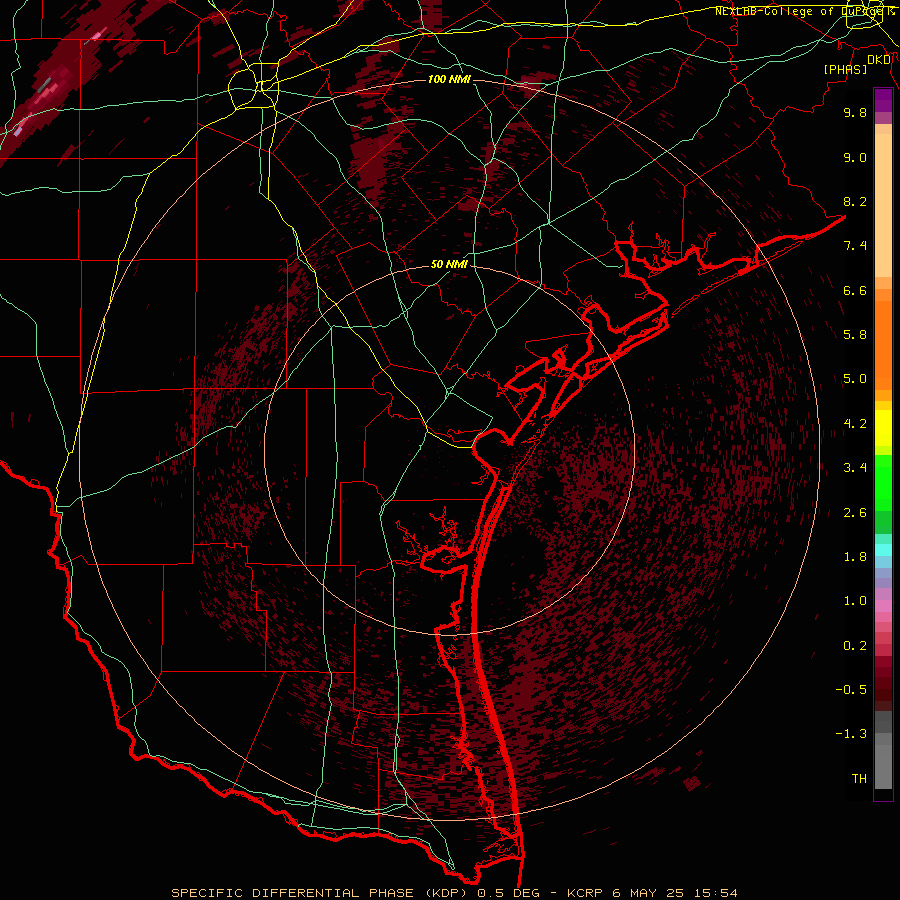900x900 pixels.
Task: Click the "50 NMI" range ring label
Action: [x=449, y=265]
